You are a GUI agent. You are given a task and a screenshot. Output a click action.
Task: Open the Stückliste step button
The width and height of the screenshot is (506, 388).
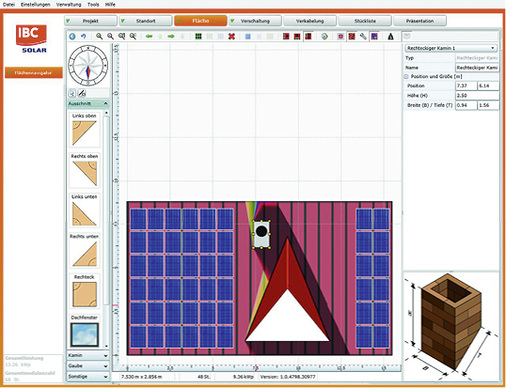(365, 21)
